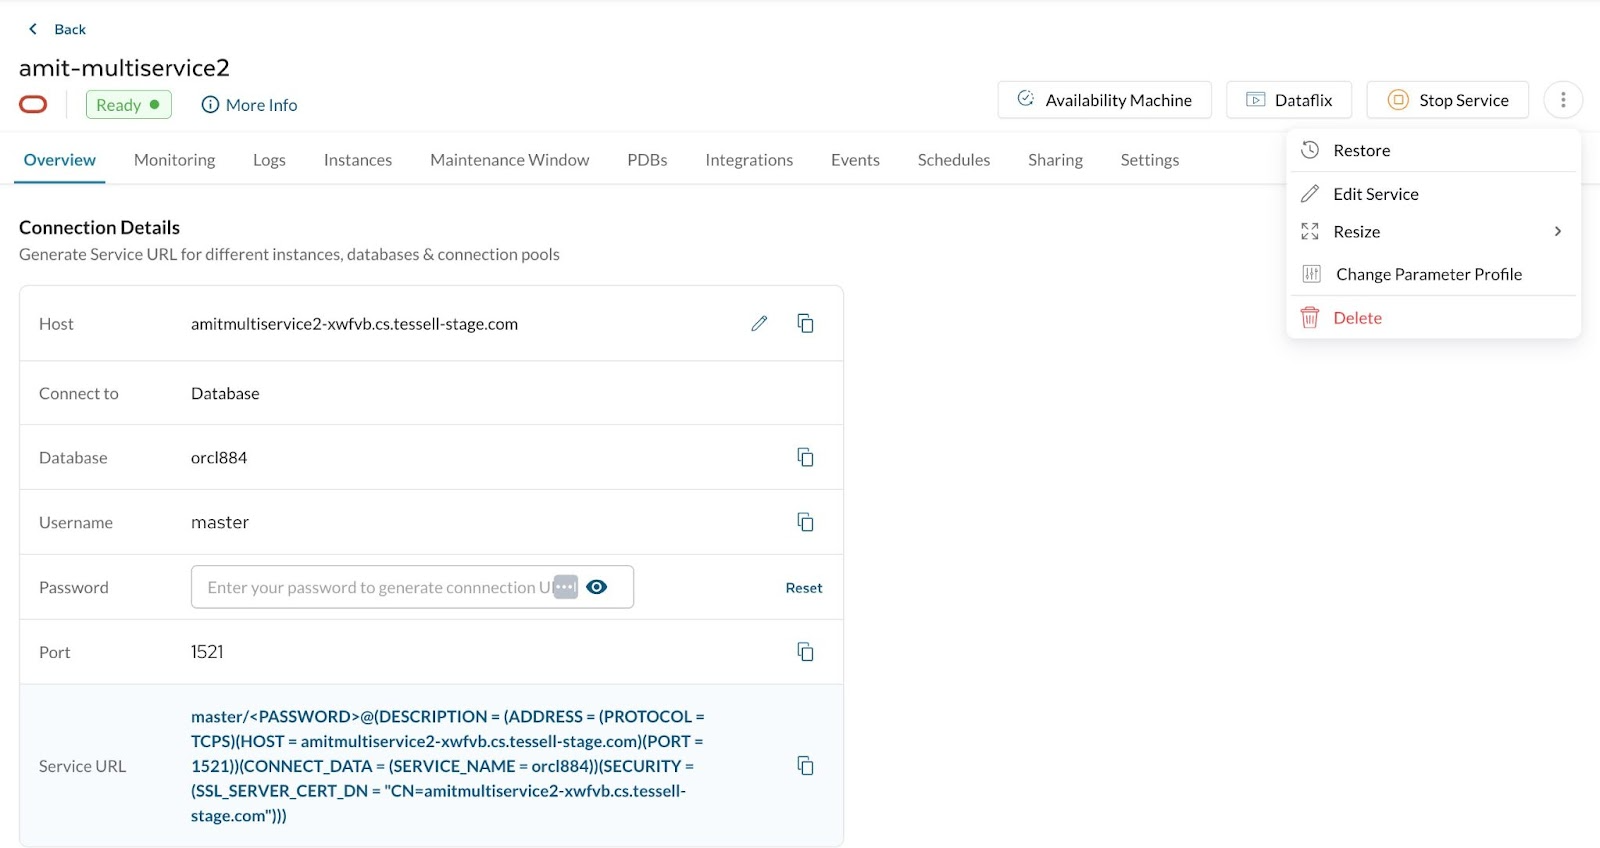Open the three-dot more actions menu
Viewport: 1600px width, 848px height.
[x=1563, y=100]
